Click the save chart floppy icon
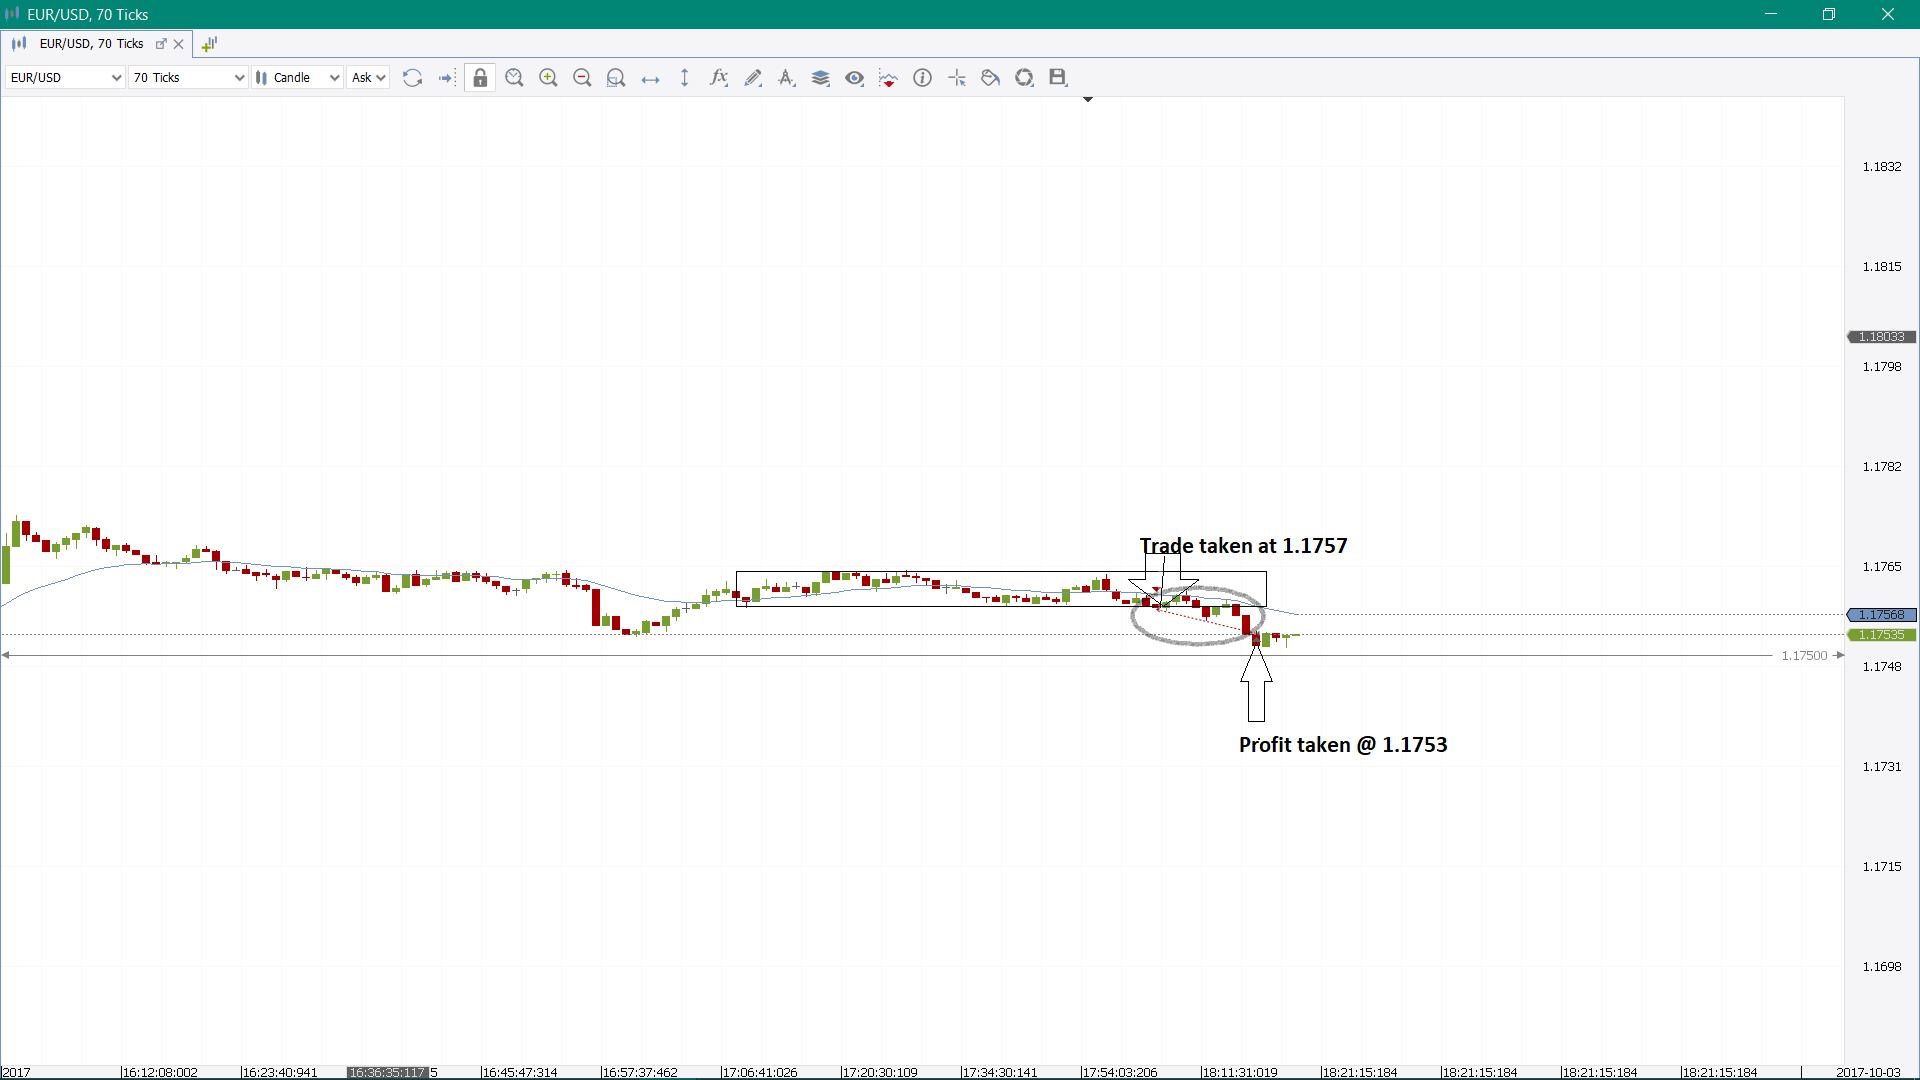The width and height of the screenshot is (1920, 1080). (1058, 77)
